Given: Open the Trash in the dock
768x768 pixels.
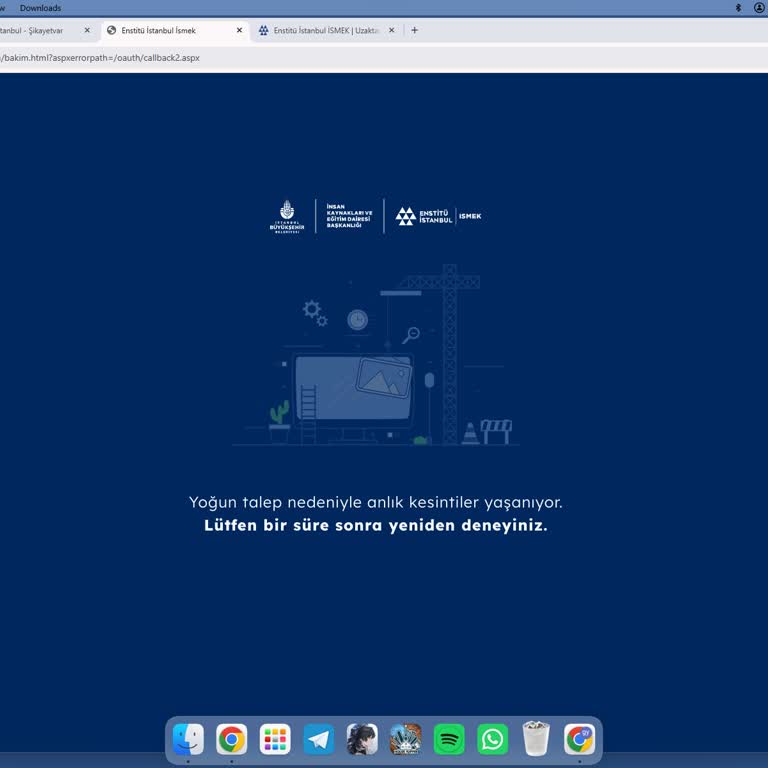Looking at the screenshot, I should click(x=536, y=739).
